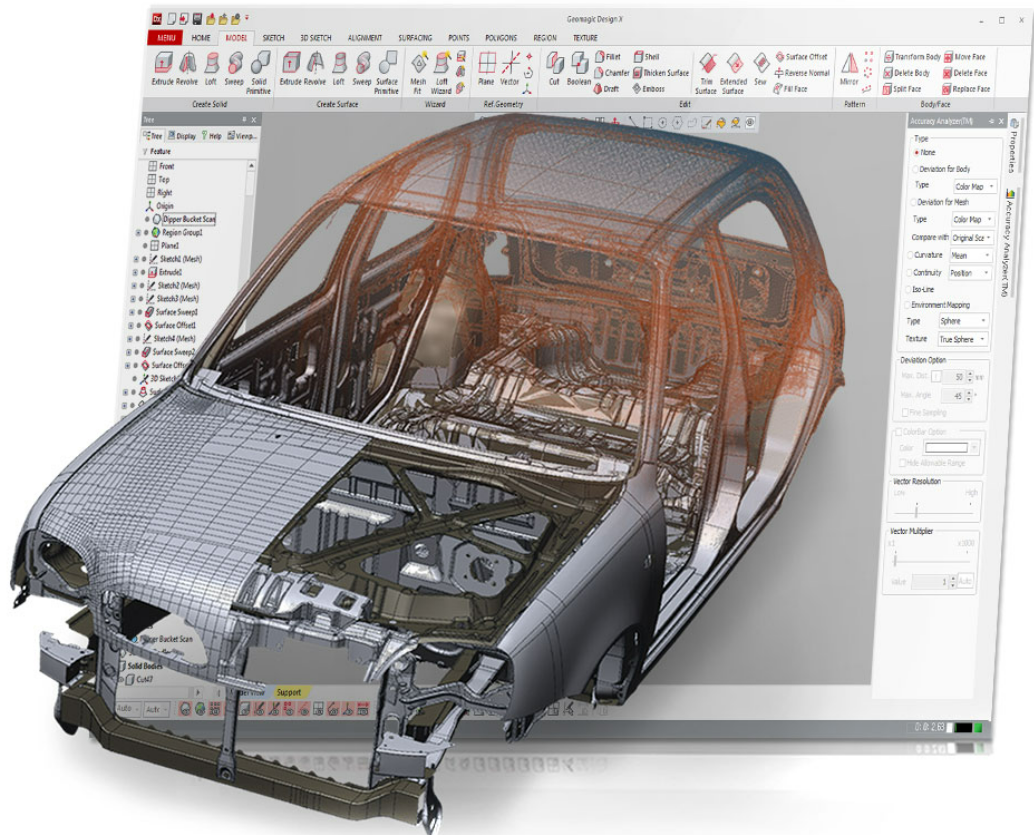Switch to the POLYGONS ribbon tab
This screenshot has height=835, width=1034.
point(501,38)
